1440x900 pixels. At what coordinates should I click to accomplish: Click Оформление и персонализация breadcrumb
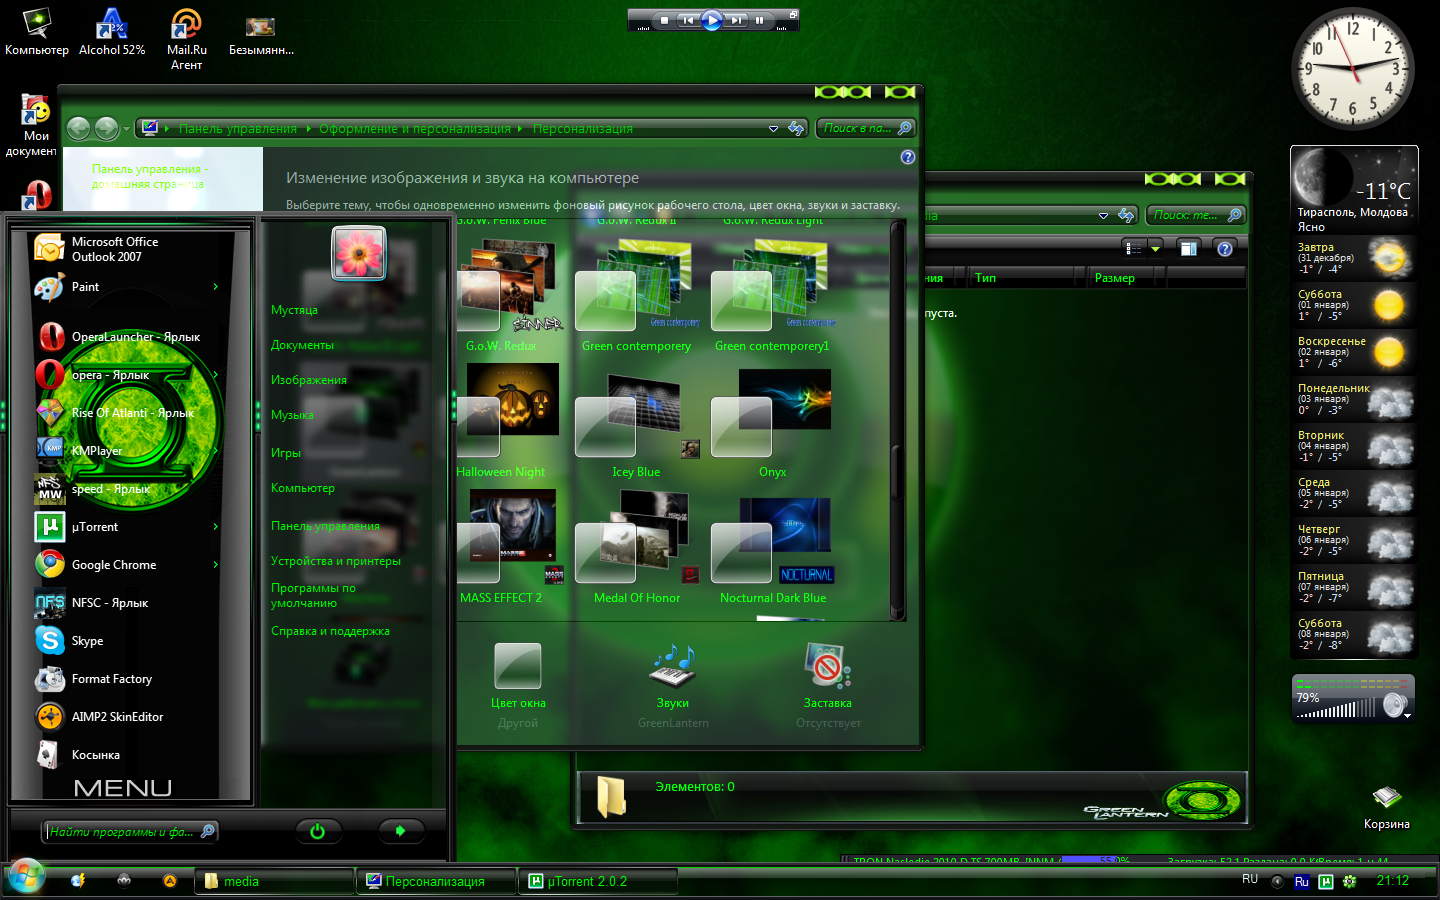click(415, 128)
